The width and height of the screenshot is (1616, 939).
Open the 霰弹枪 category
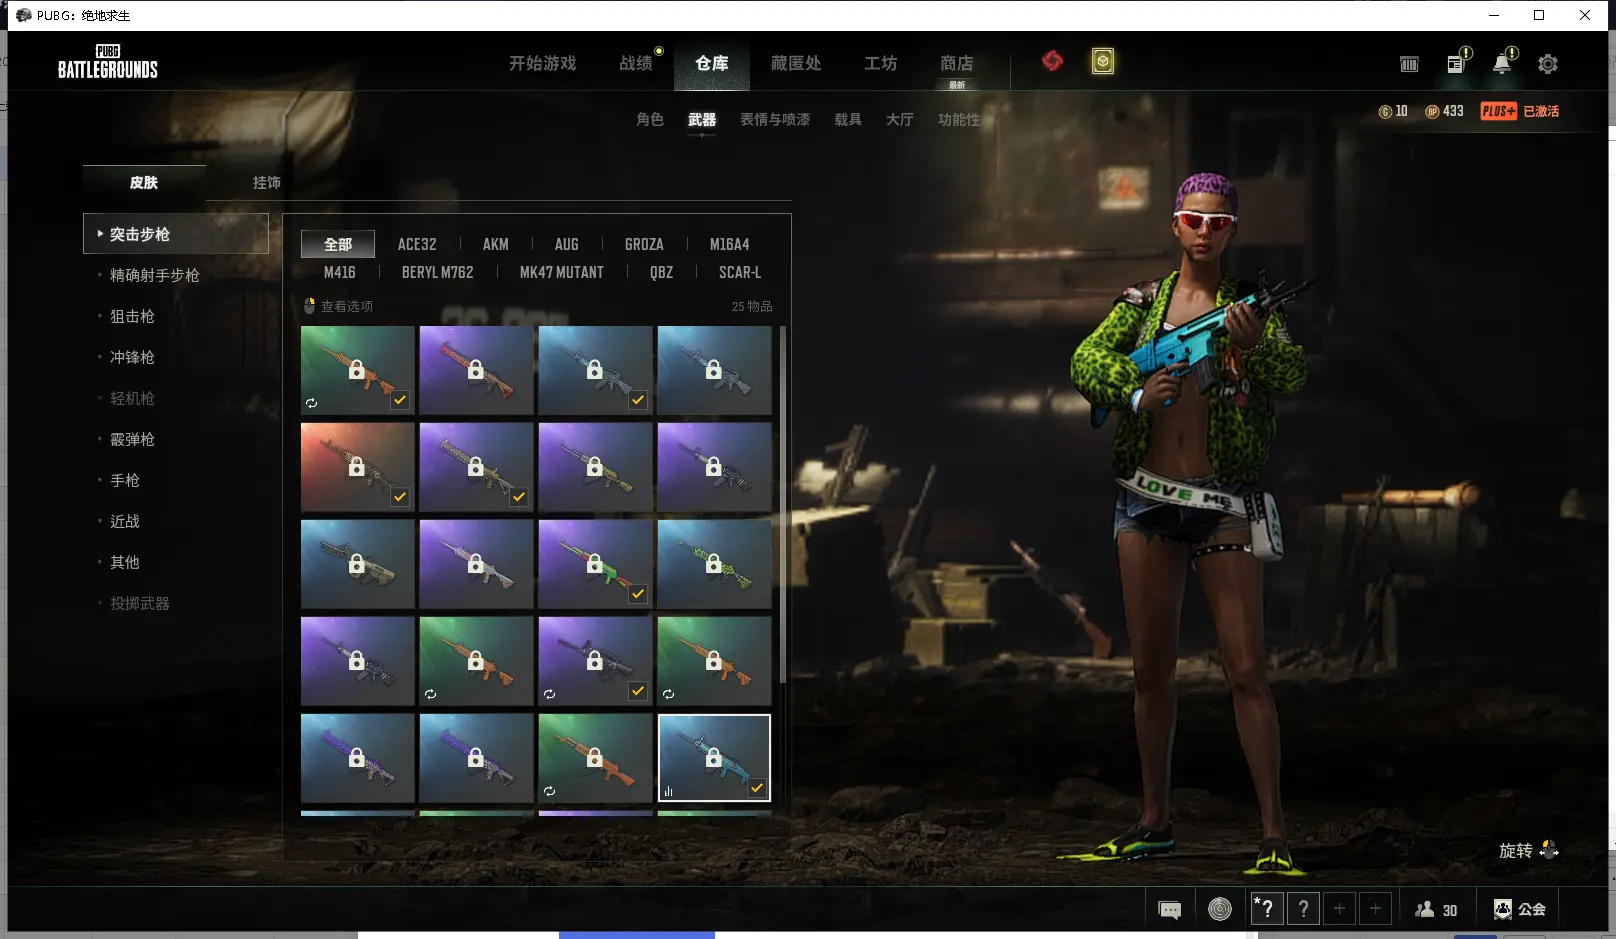point(132,439)
